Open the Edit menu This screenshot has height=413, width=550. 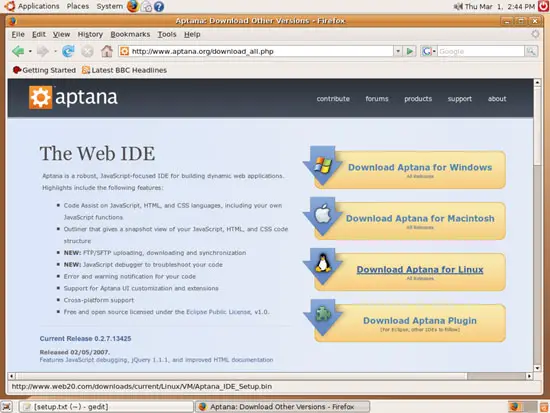pyautogui.click(x=39, y=34)
